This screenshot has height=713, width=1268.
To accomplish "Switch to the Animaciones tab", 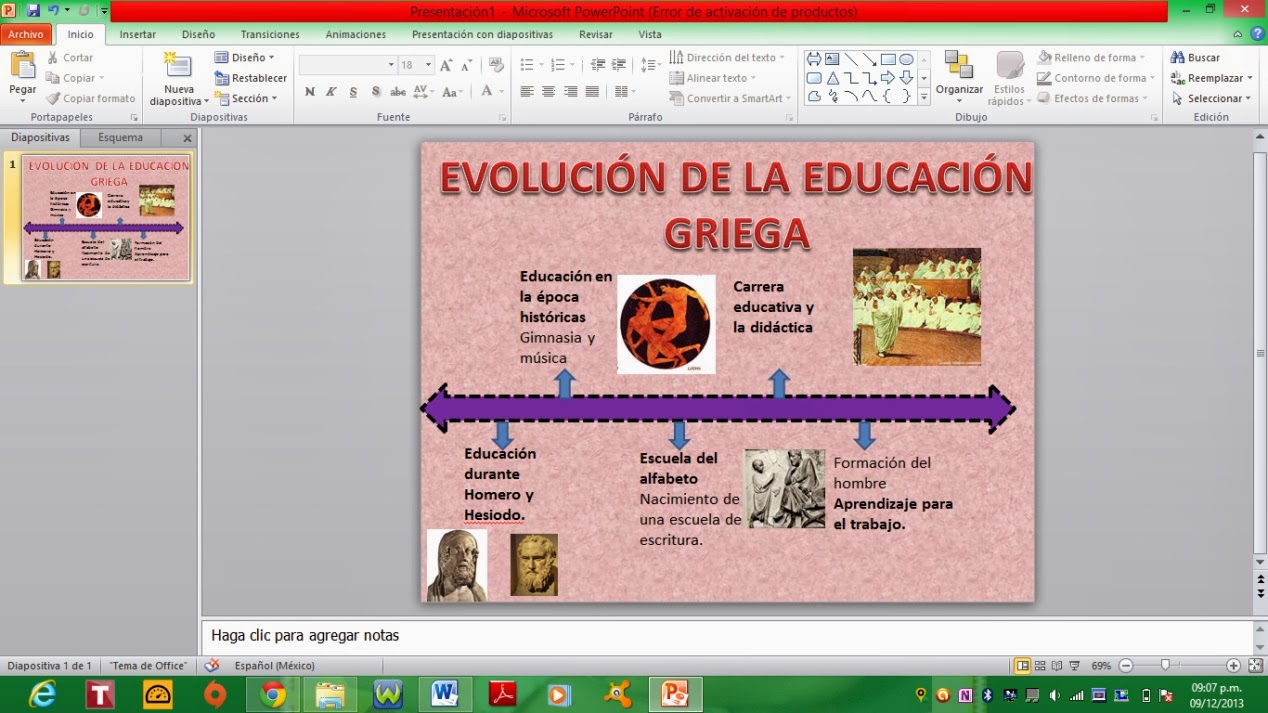I will pos(356,34).
